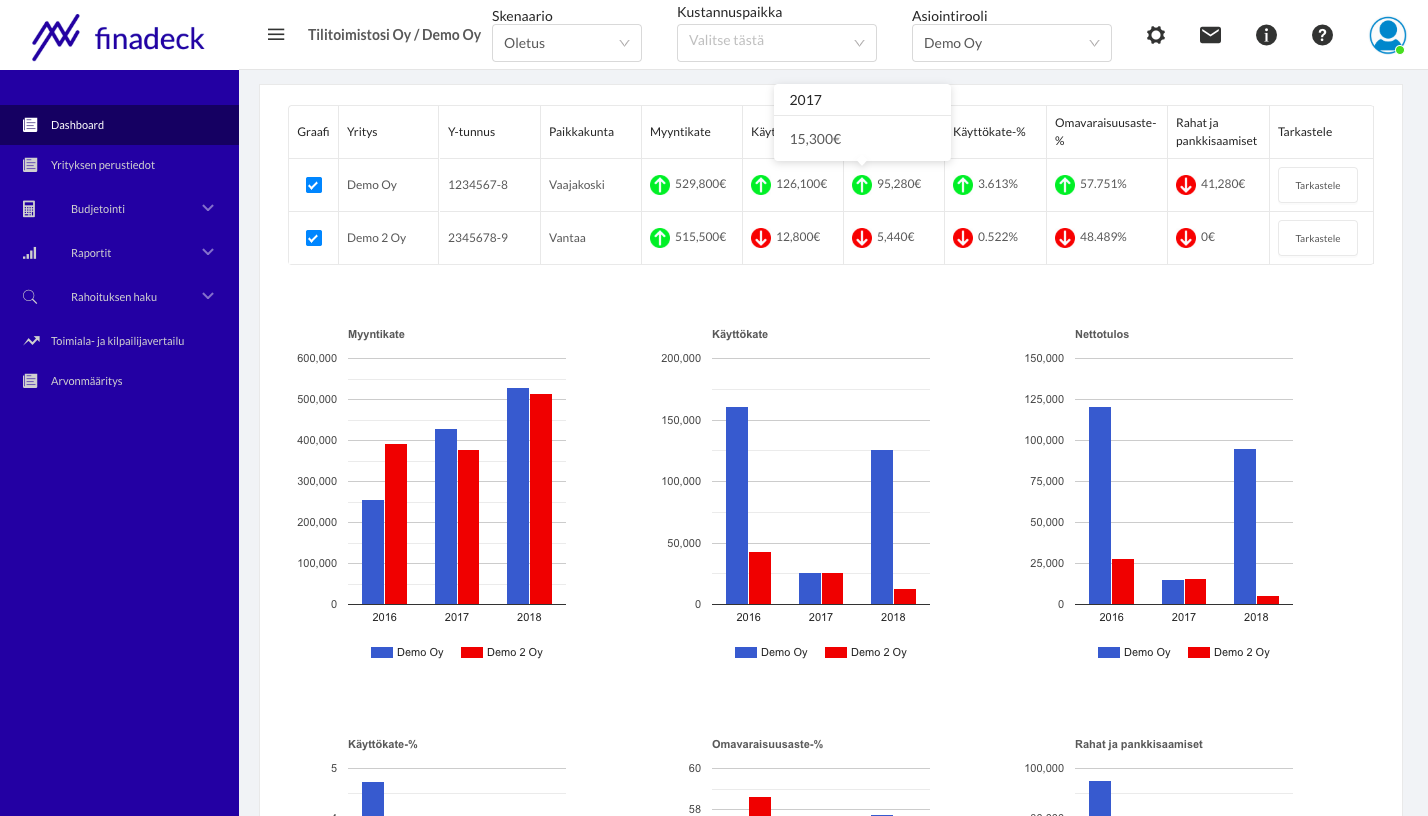Image resolution: width=1428 pixels, height=816 pixels.
Task: Click the Omavaraisuusaste-% column header
Action: (1105, 132)
